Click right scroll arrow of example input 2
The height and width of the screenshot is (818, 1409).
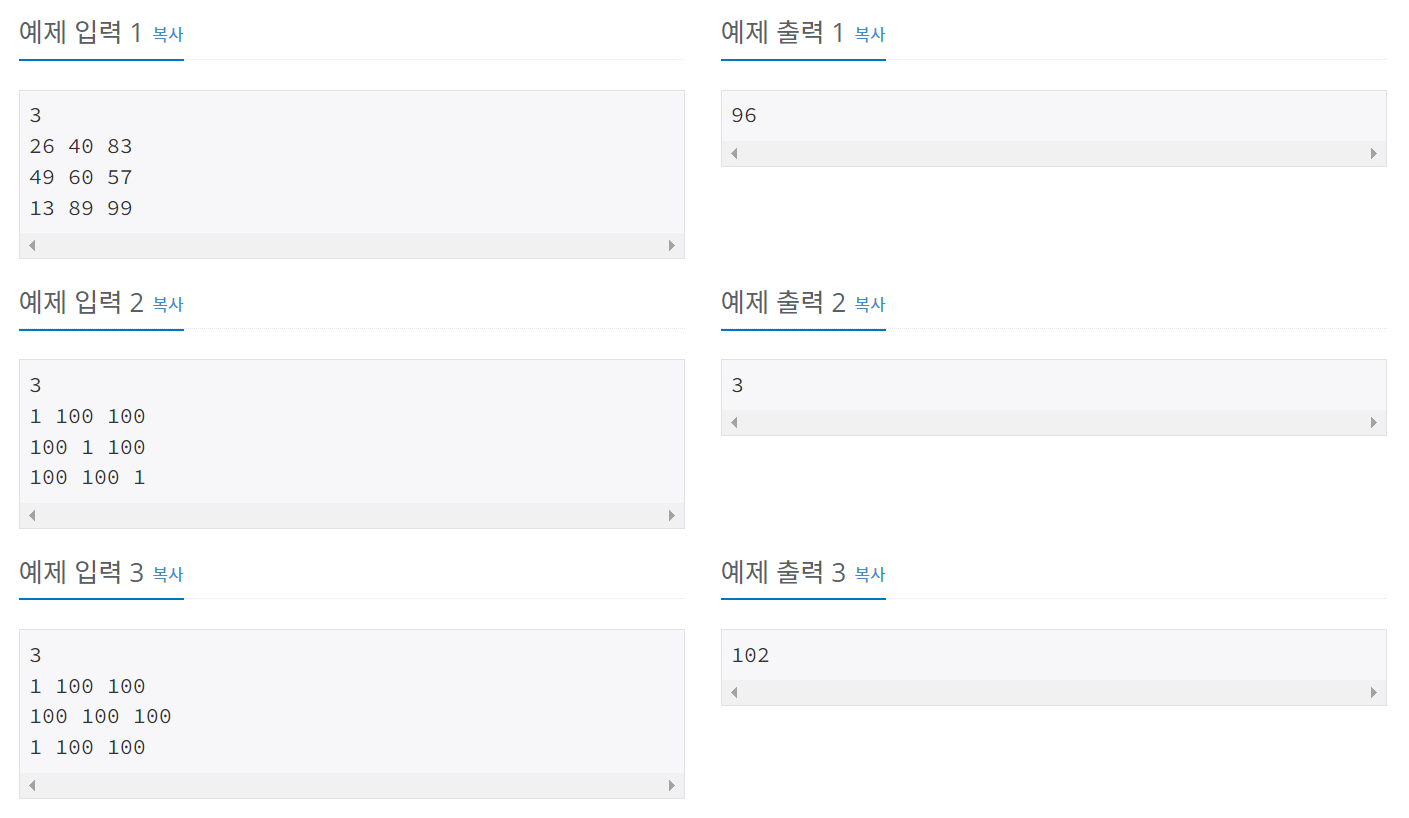coord(672,516)
